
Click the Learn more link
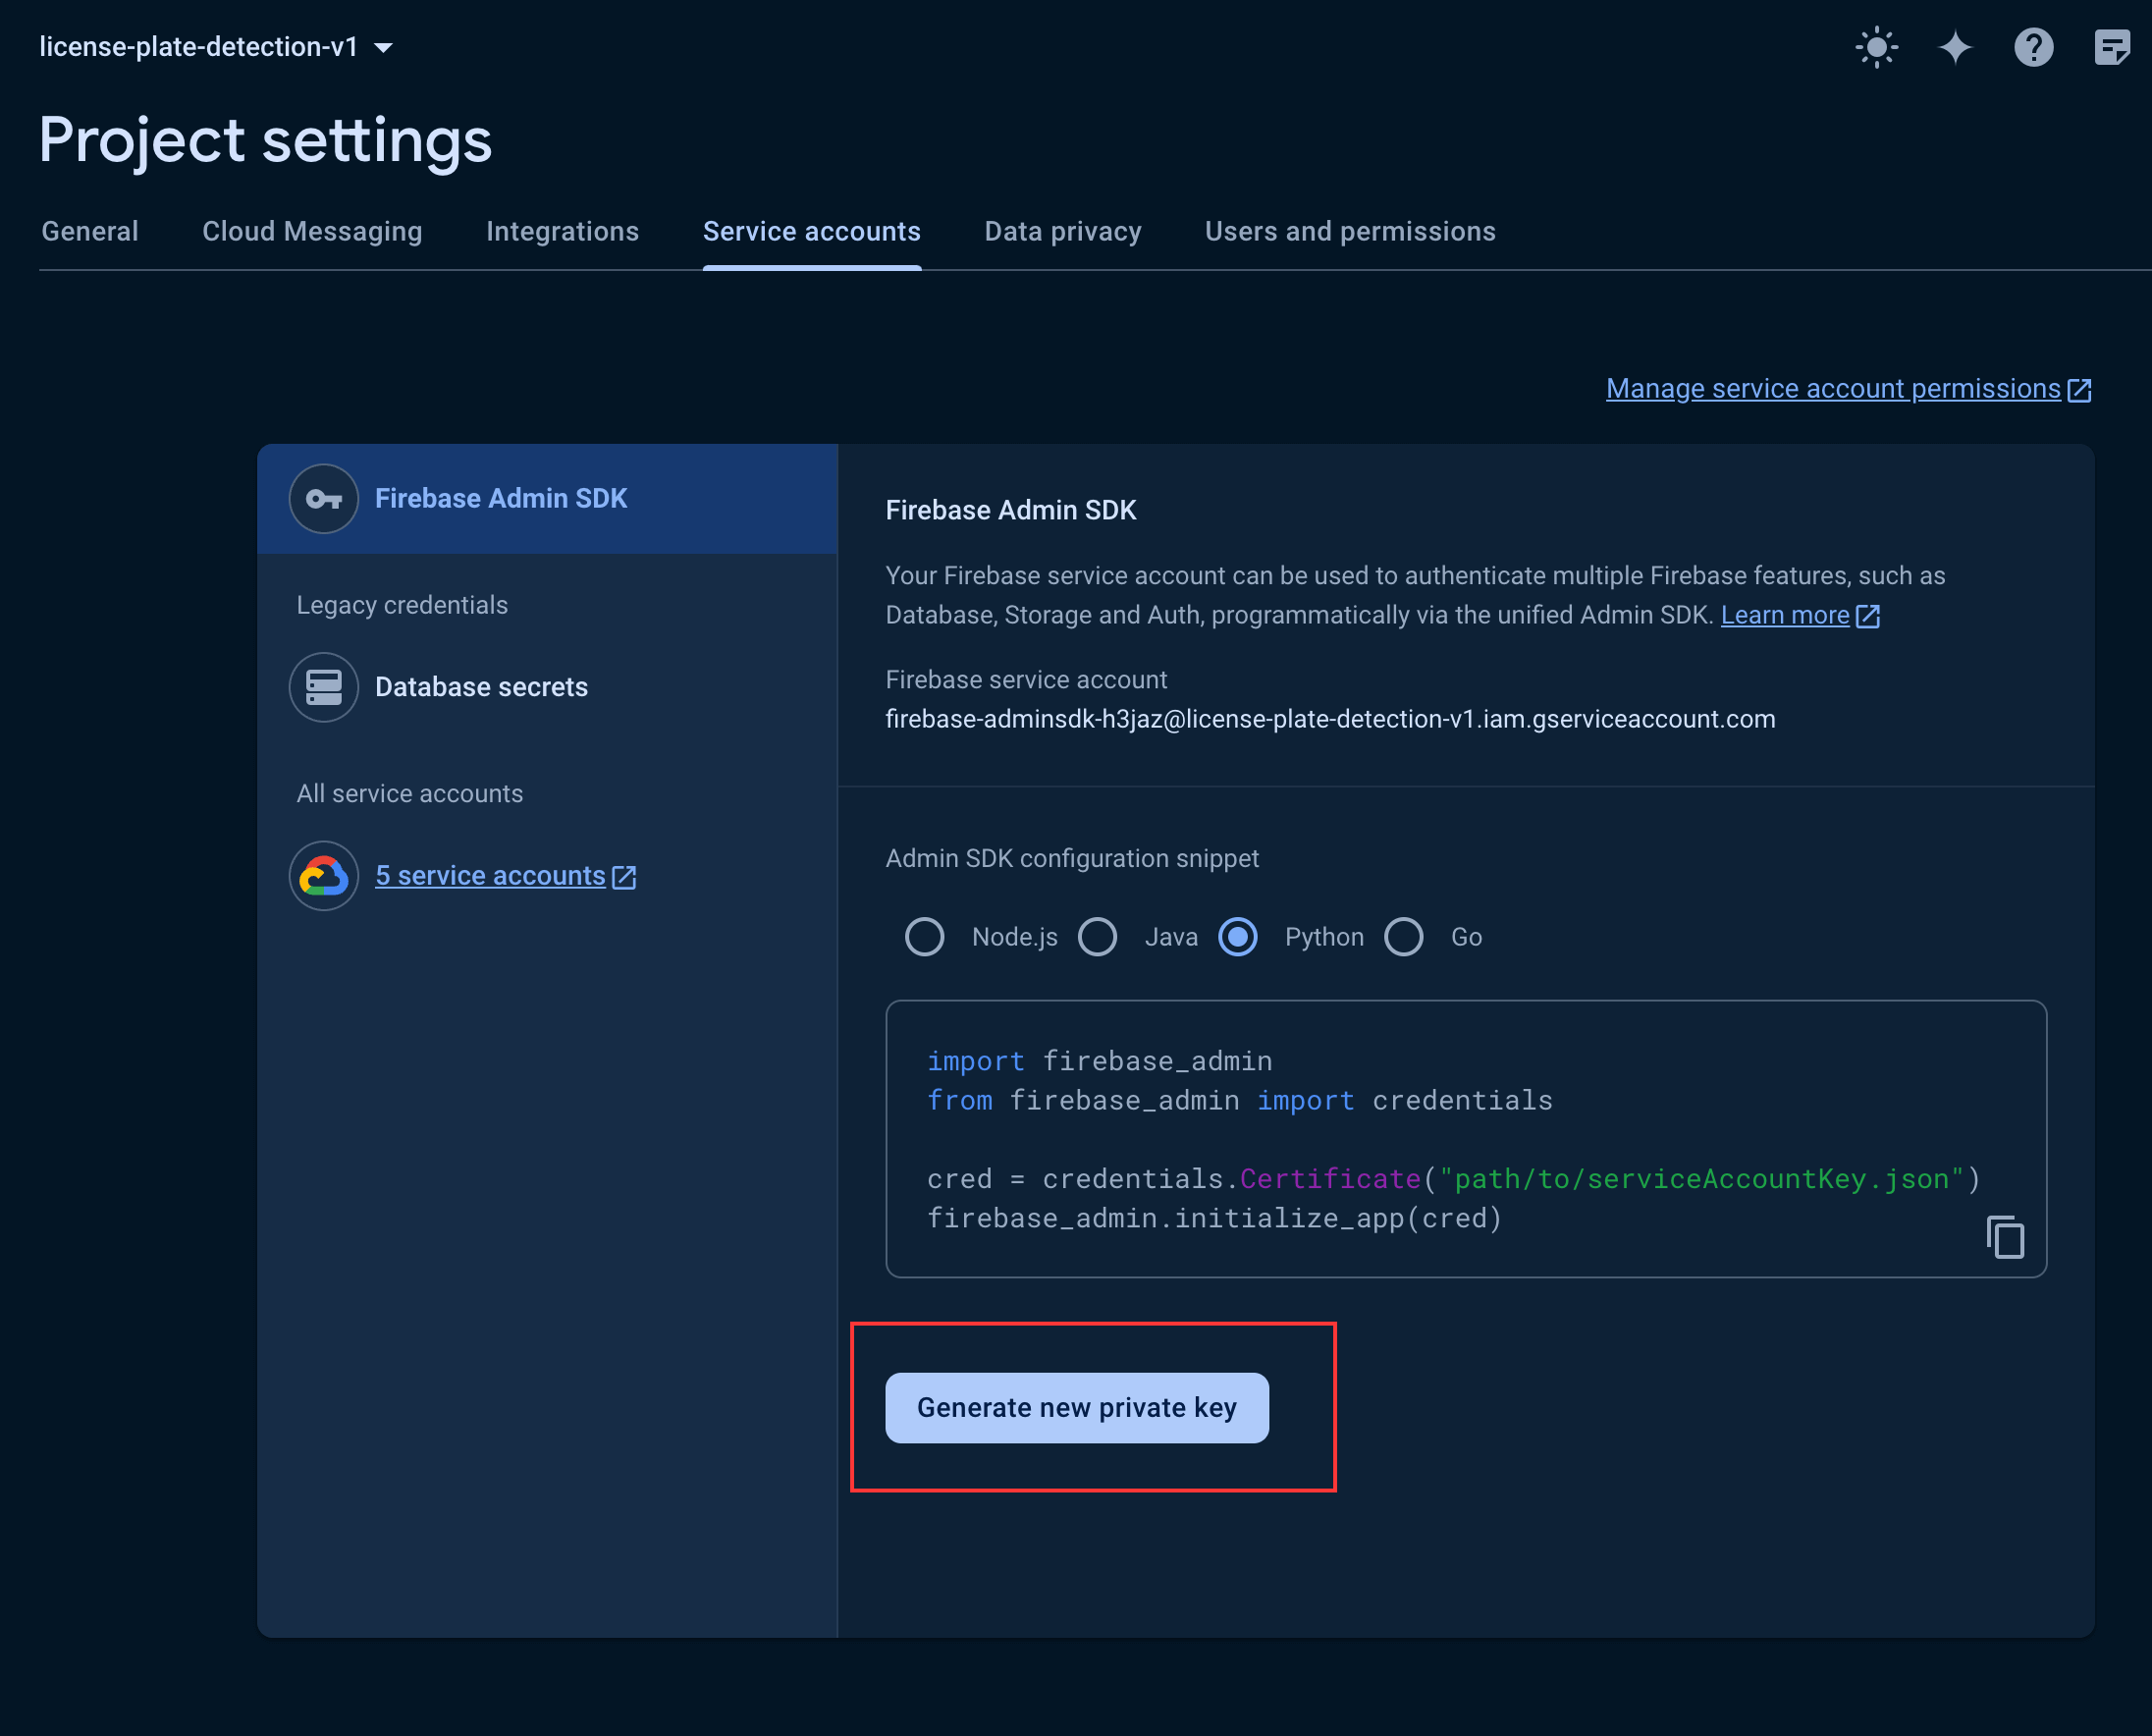[x=1784, y=615]
